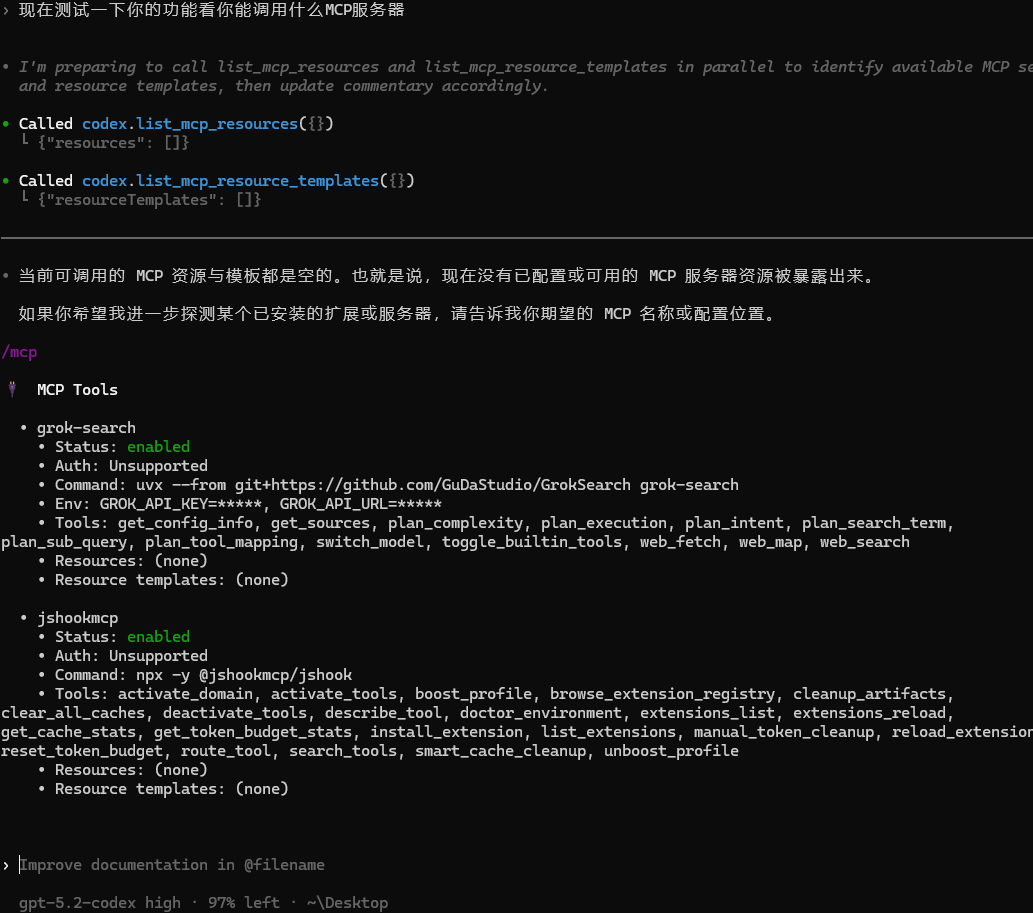Click the cleanup_artifacts tool name
Image resolution: width=1033 pixels, height=913 pixels.
point(869,694)
